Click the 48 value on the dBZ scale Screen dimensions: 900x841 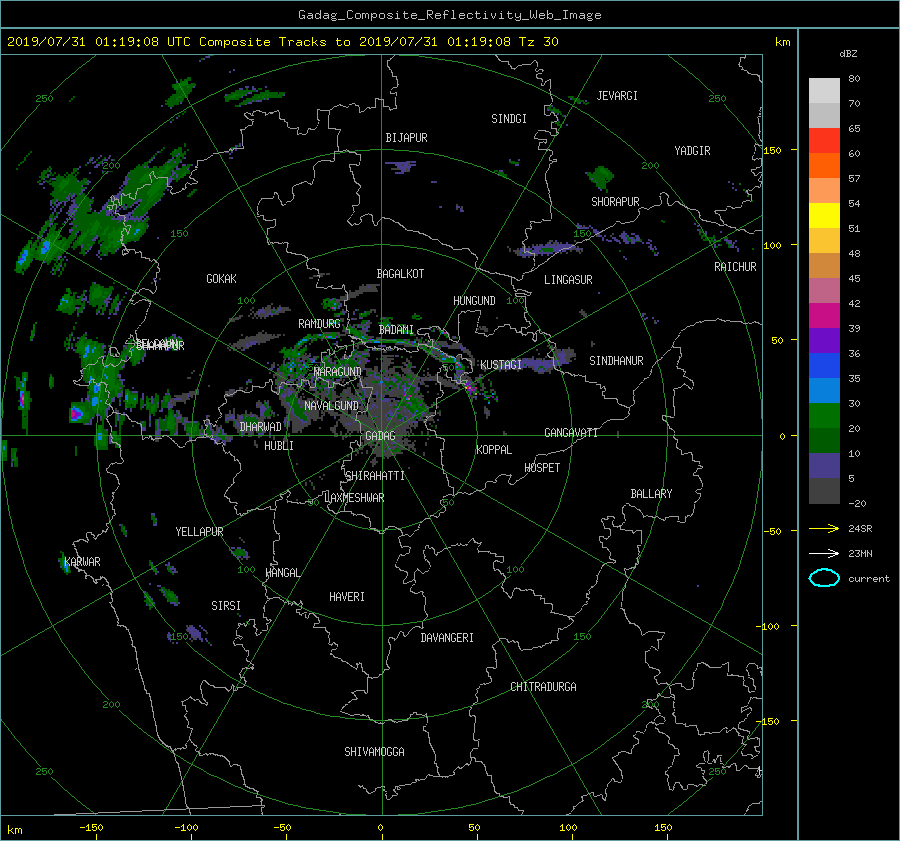tap(854, 253)
